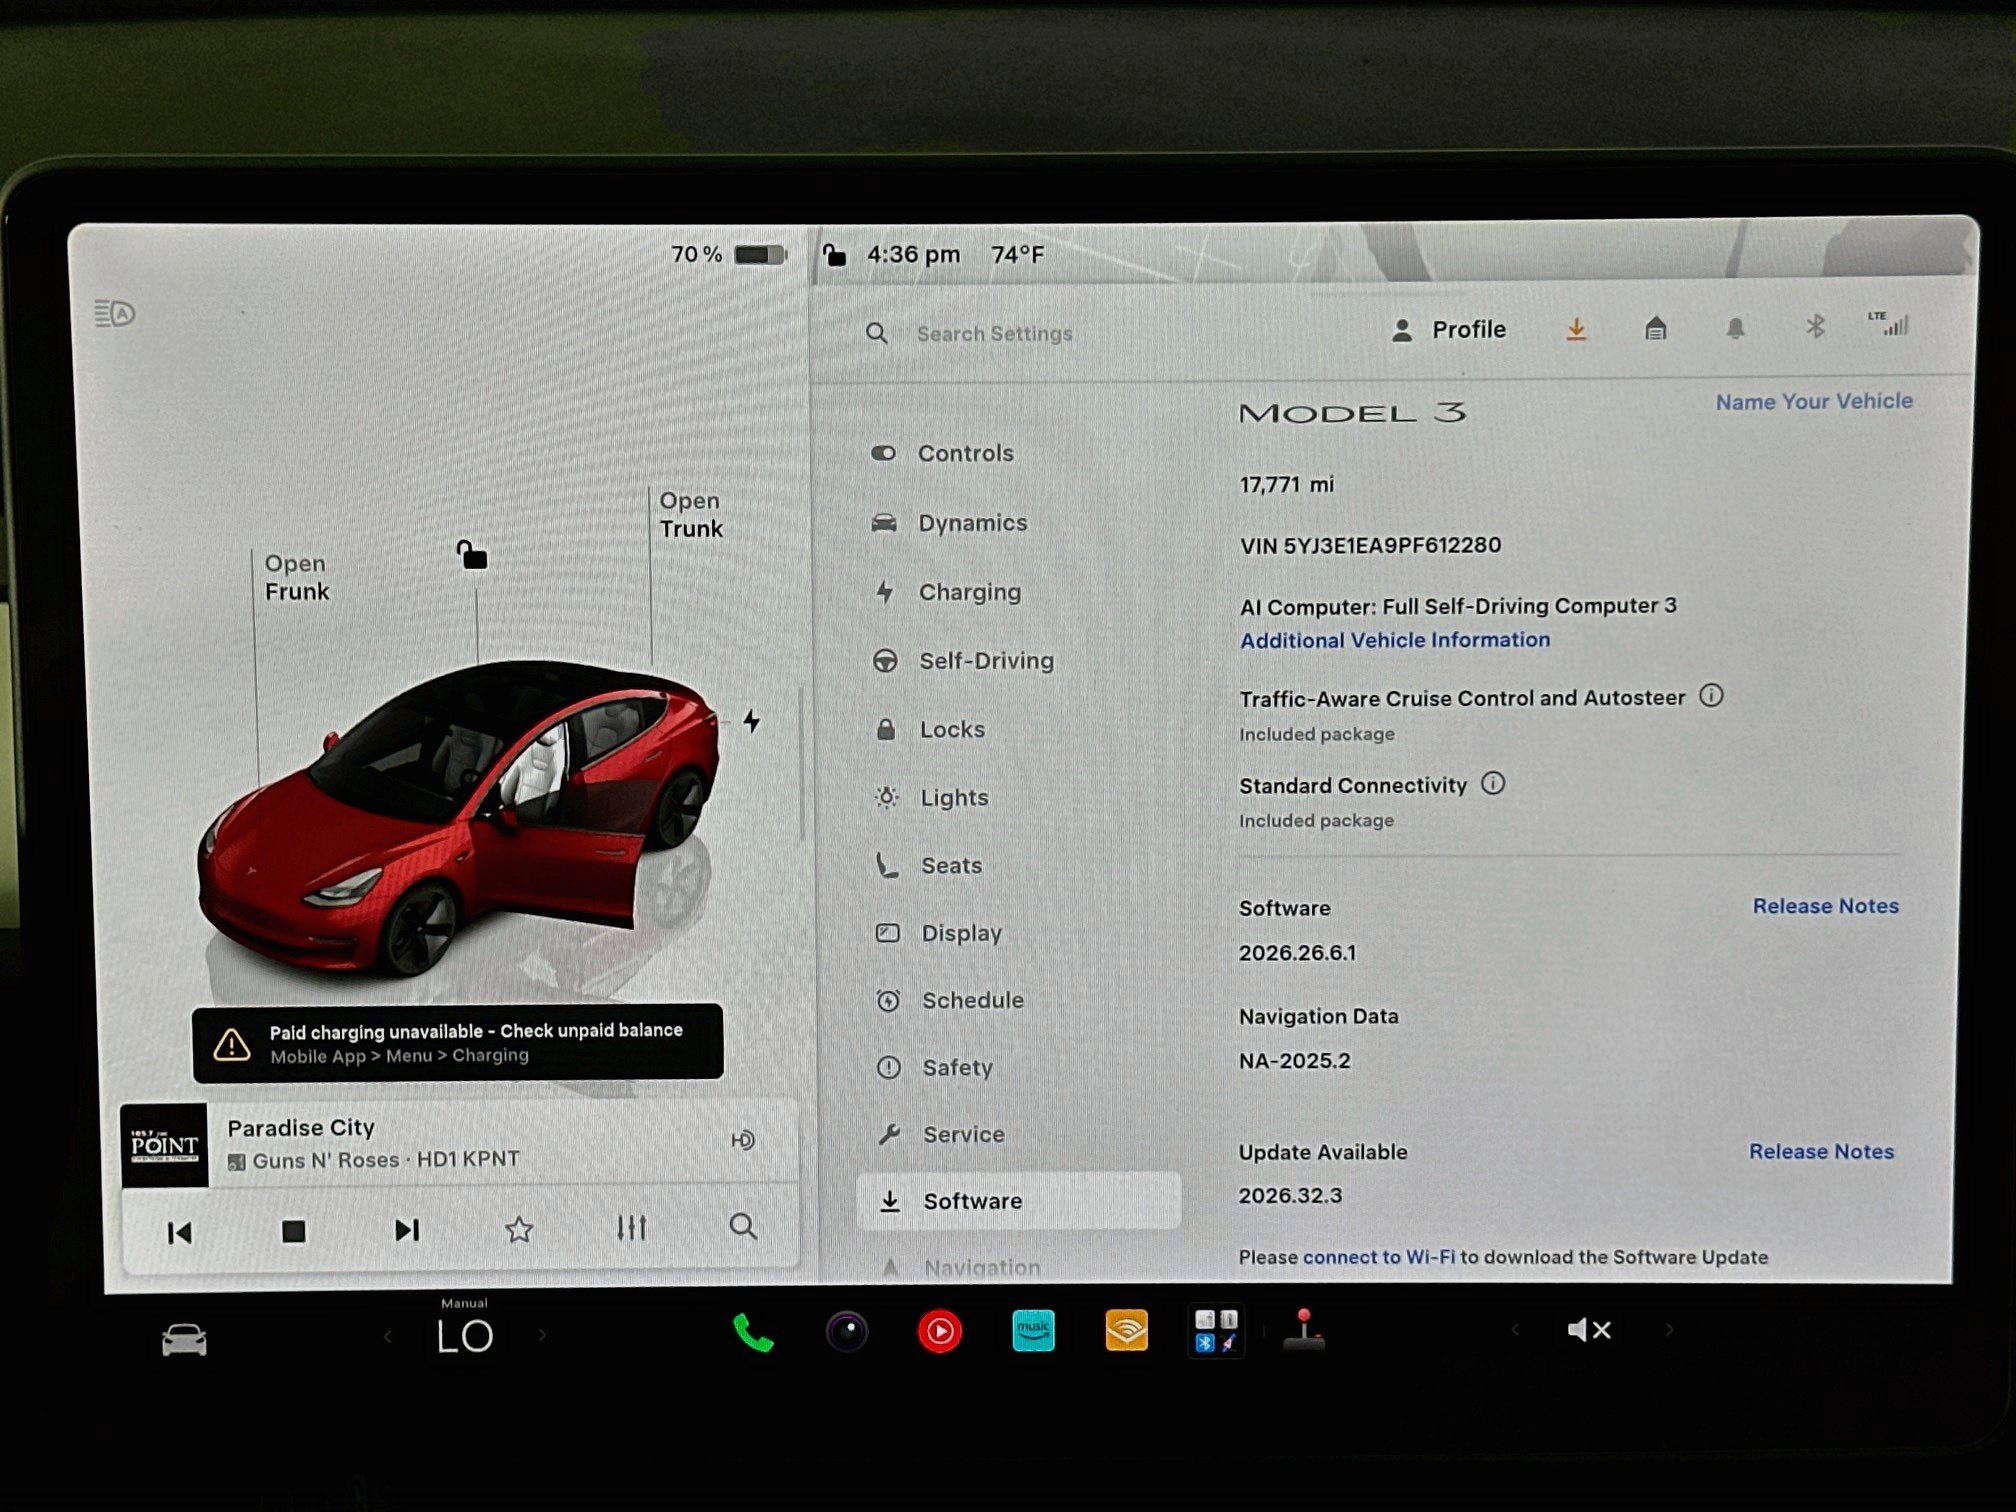The height and width of the screenshot is (1512, 2016).
Task: Open Additional Vehicle Information link
Action: 1395,640
